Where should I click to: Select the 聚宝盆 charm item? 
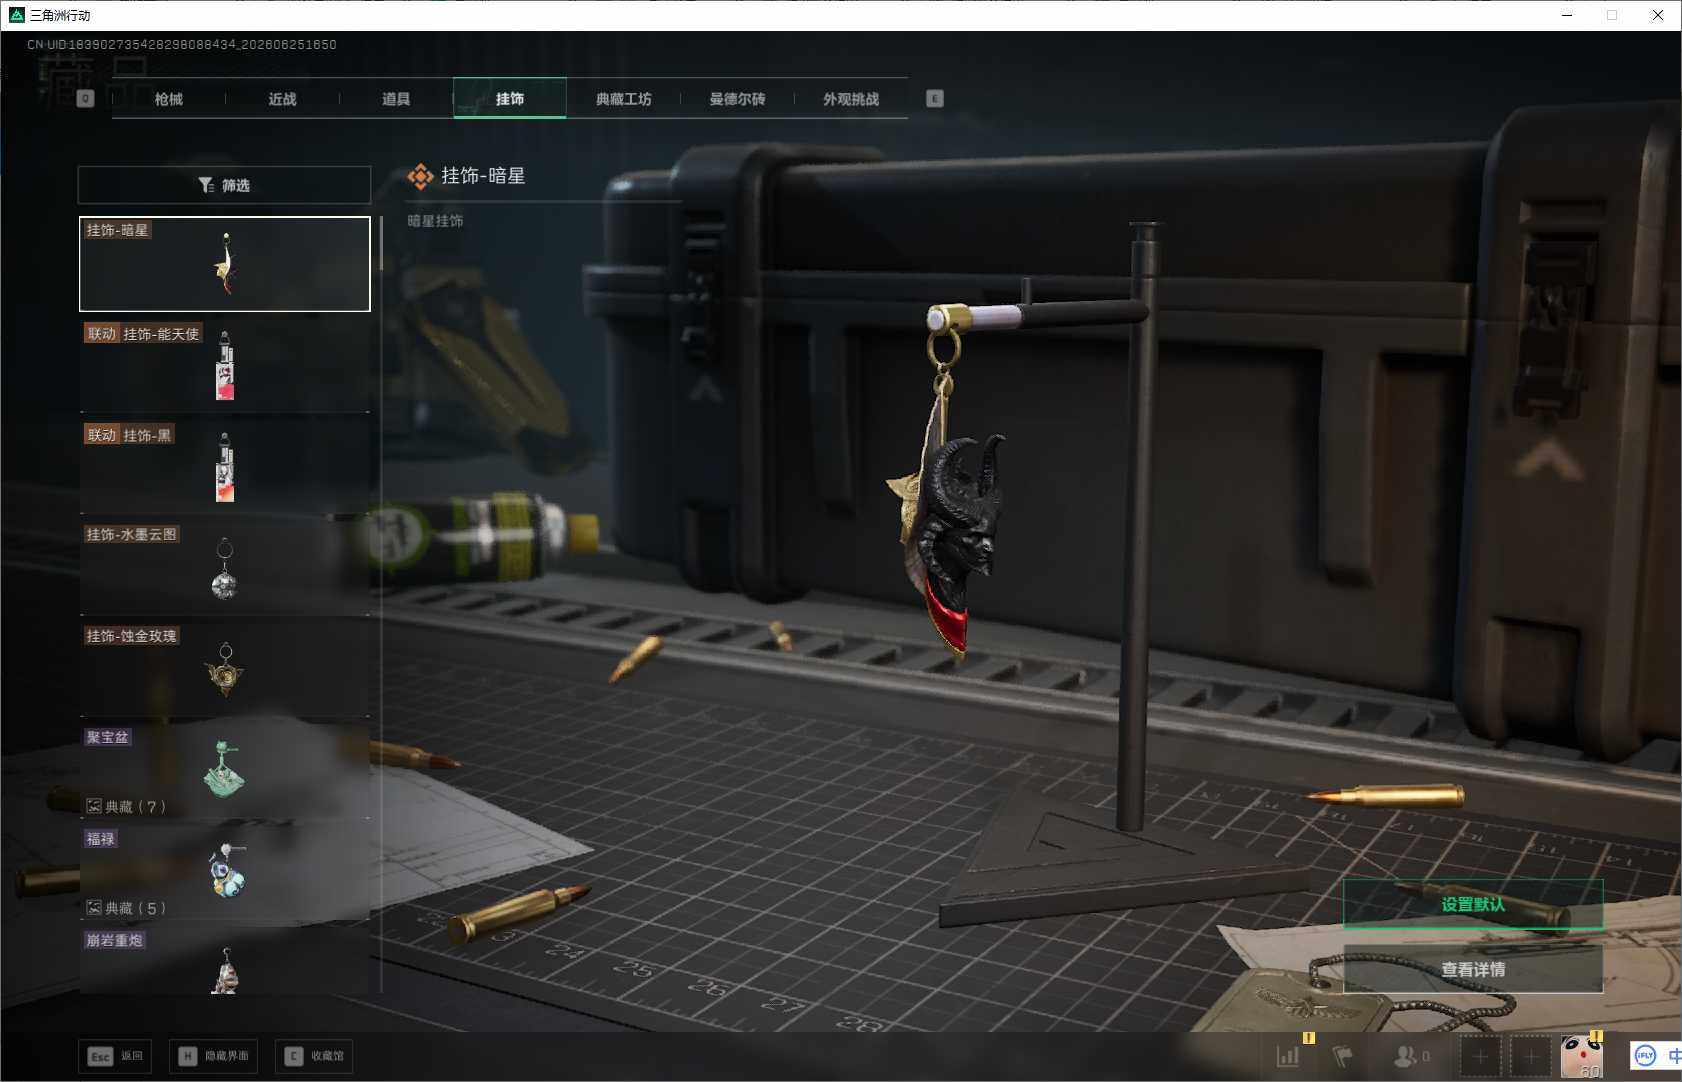[225, 770]
